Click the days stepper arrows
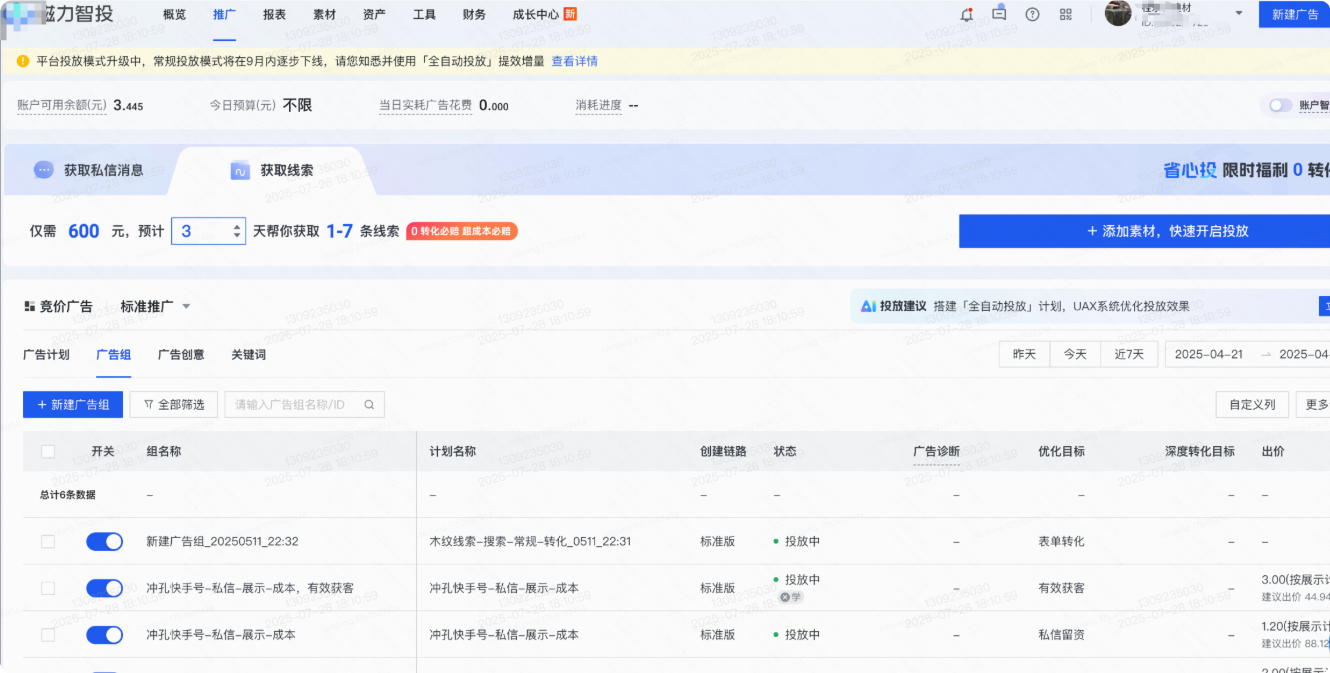The image size is (1330, 673). point(237,231)
